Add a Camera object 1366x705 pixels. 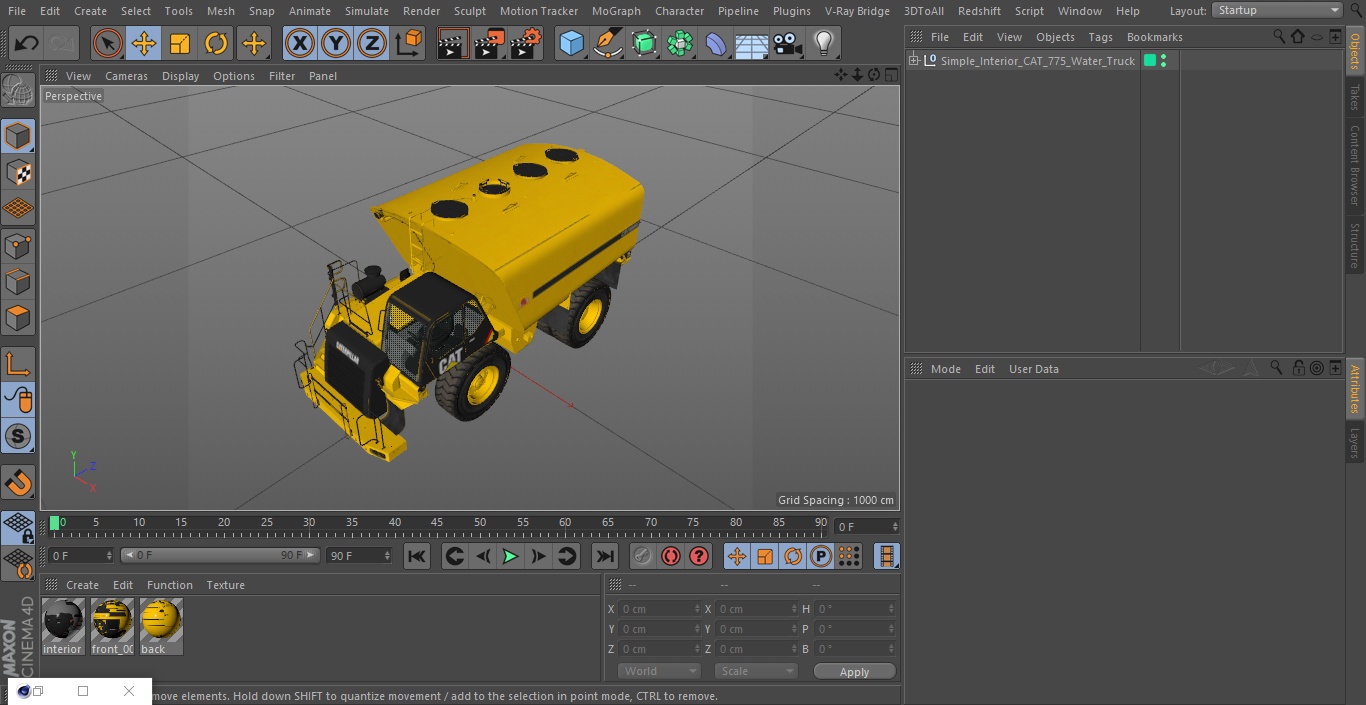788,43
